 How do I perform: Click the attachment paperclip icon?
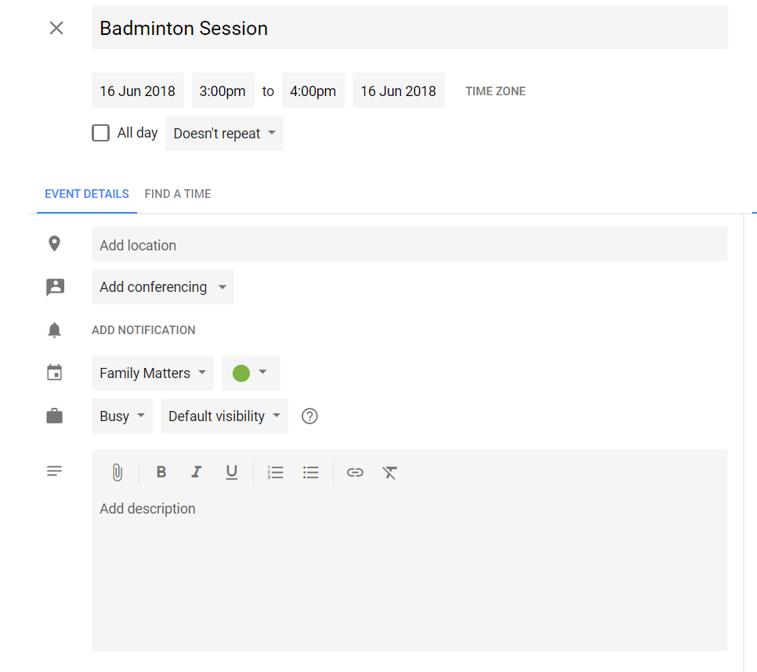[x=117, y=472]
